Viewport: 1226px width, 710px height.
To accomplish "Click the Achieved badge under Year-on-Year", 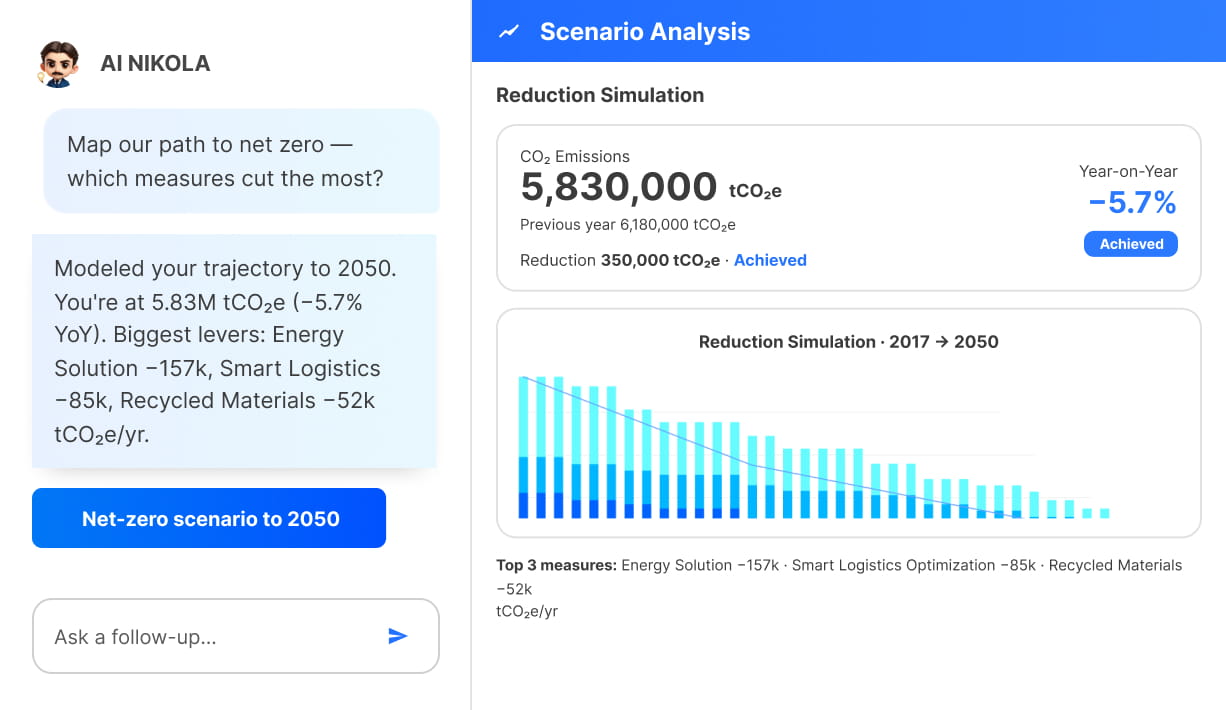I will (1131, 244).
